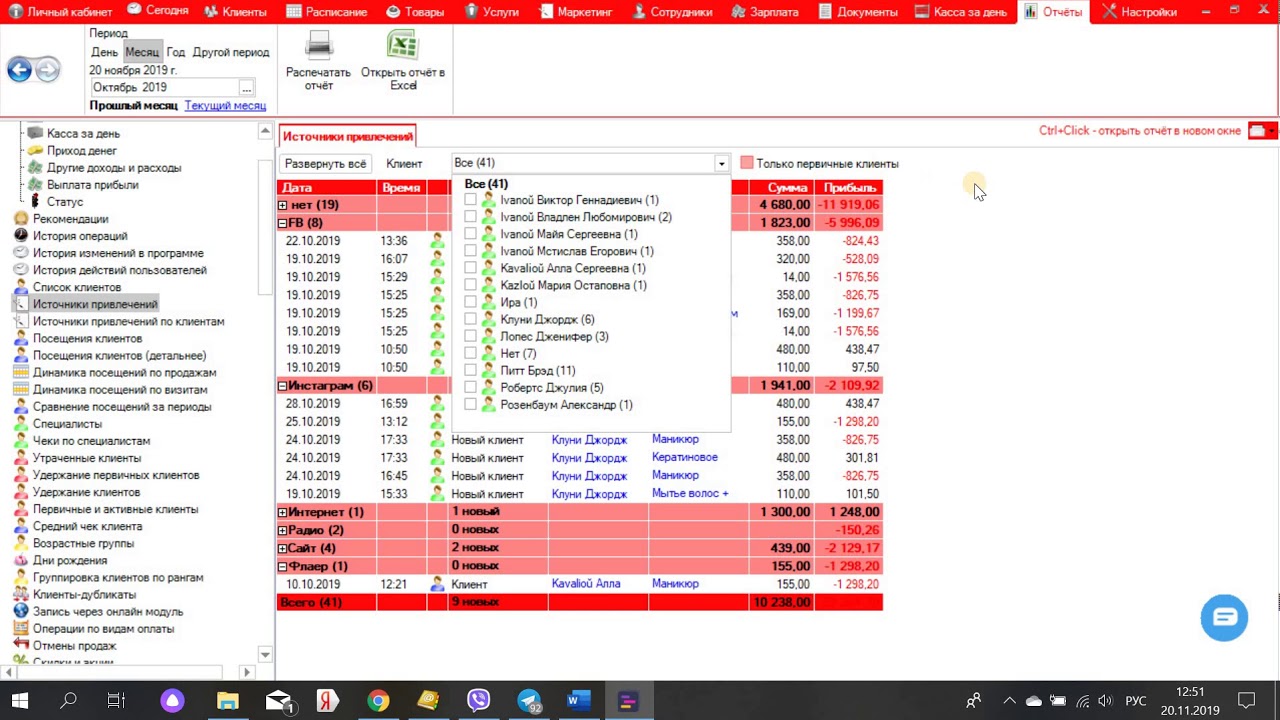This screenshot has height=720, width=1280.
Task: Open File Explorer from taskbar
Action: point(228,700)
